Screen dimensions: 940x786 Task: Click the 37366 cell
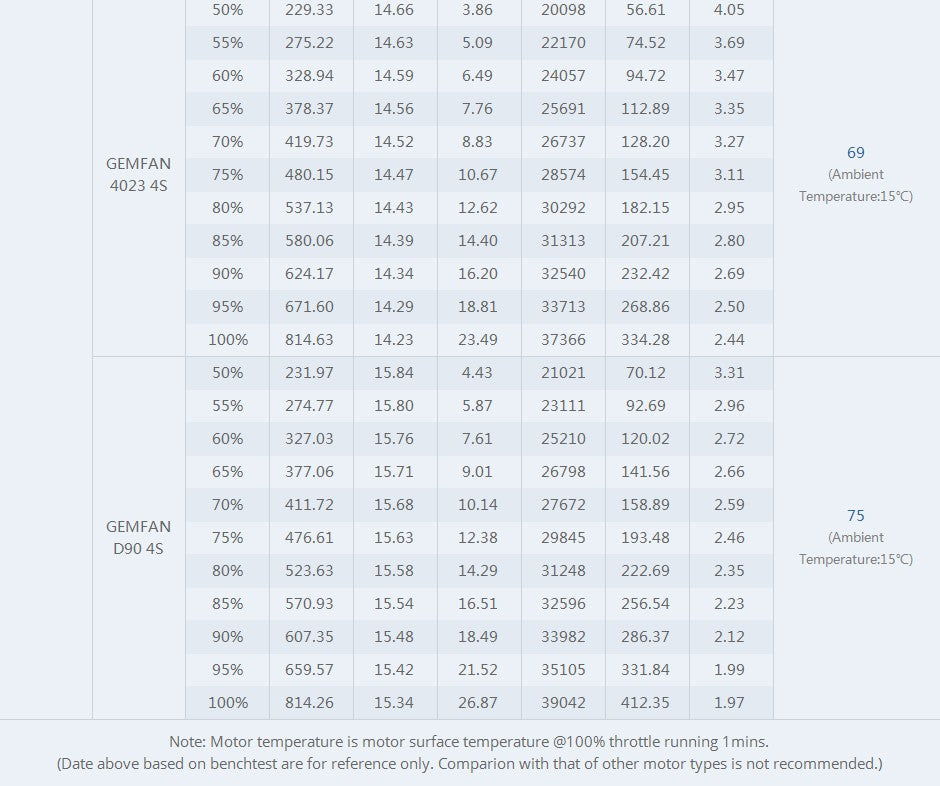(x=563, y=340)
